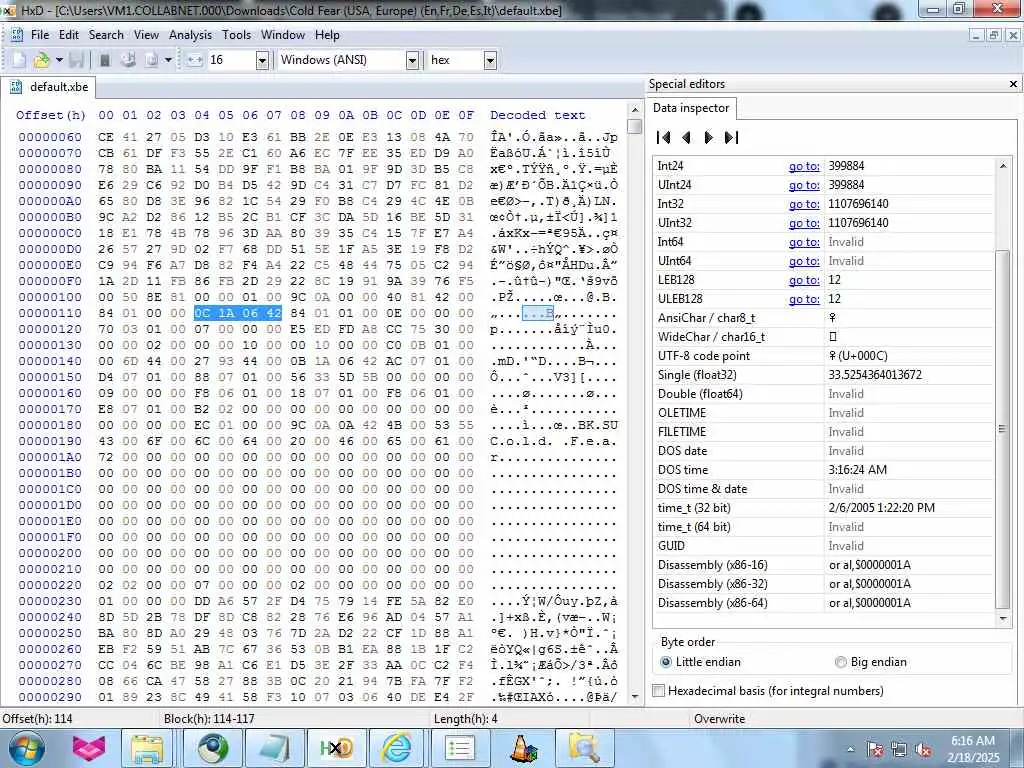Screen dimensions: 1024x768
Task: Click go to link for ULEB128
Action: (804, 298)
